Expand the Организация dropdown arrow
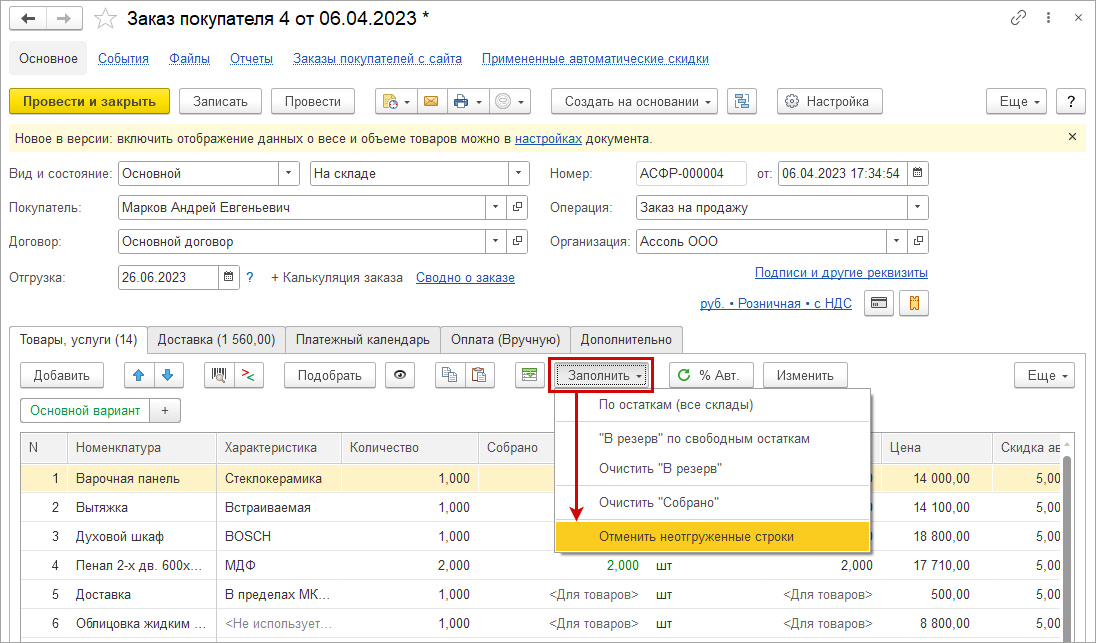 pos(896,242)
